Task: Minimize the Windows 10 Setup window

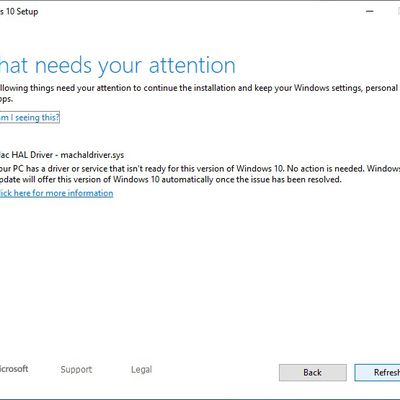Action: point(369,11)
